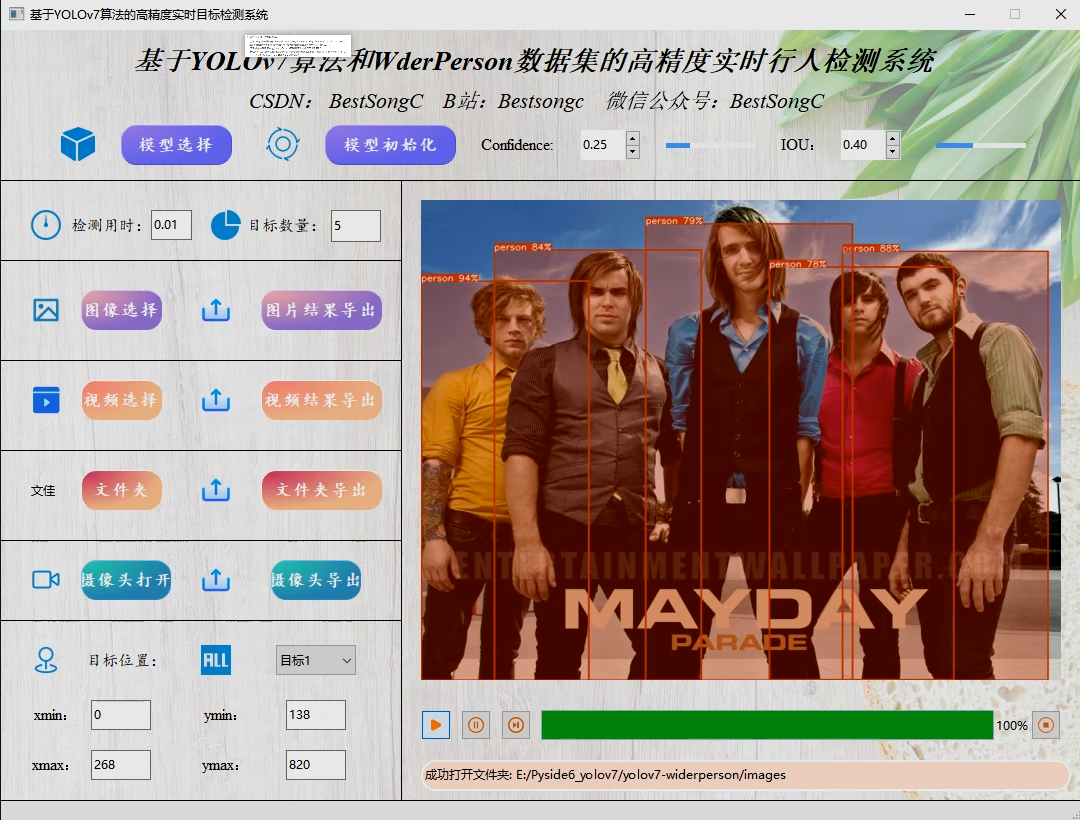The height and width of the screenshot is (820, 1080).
Task: Click the clock detection time icon
Action: point(46,225)
